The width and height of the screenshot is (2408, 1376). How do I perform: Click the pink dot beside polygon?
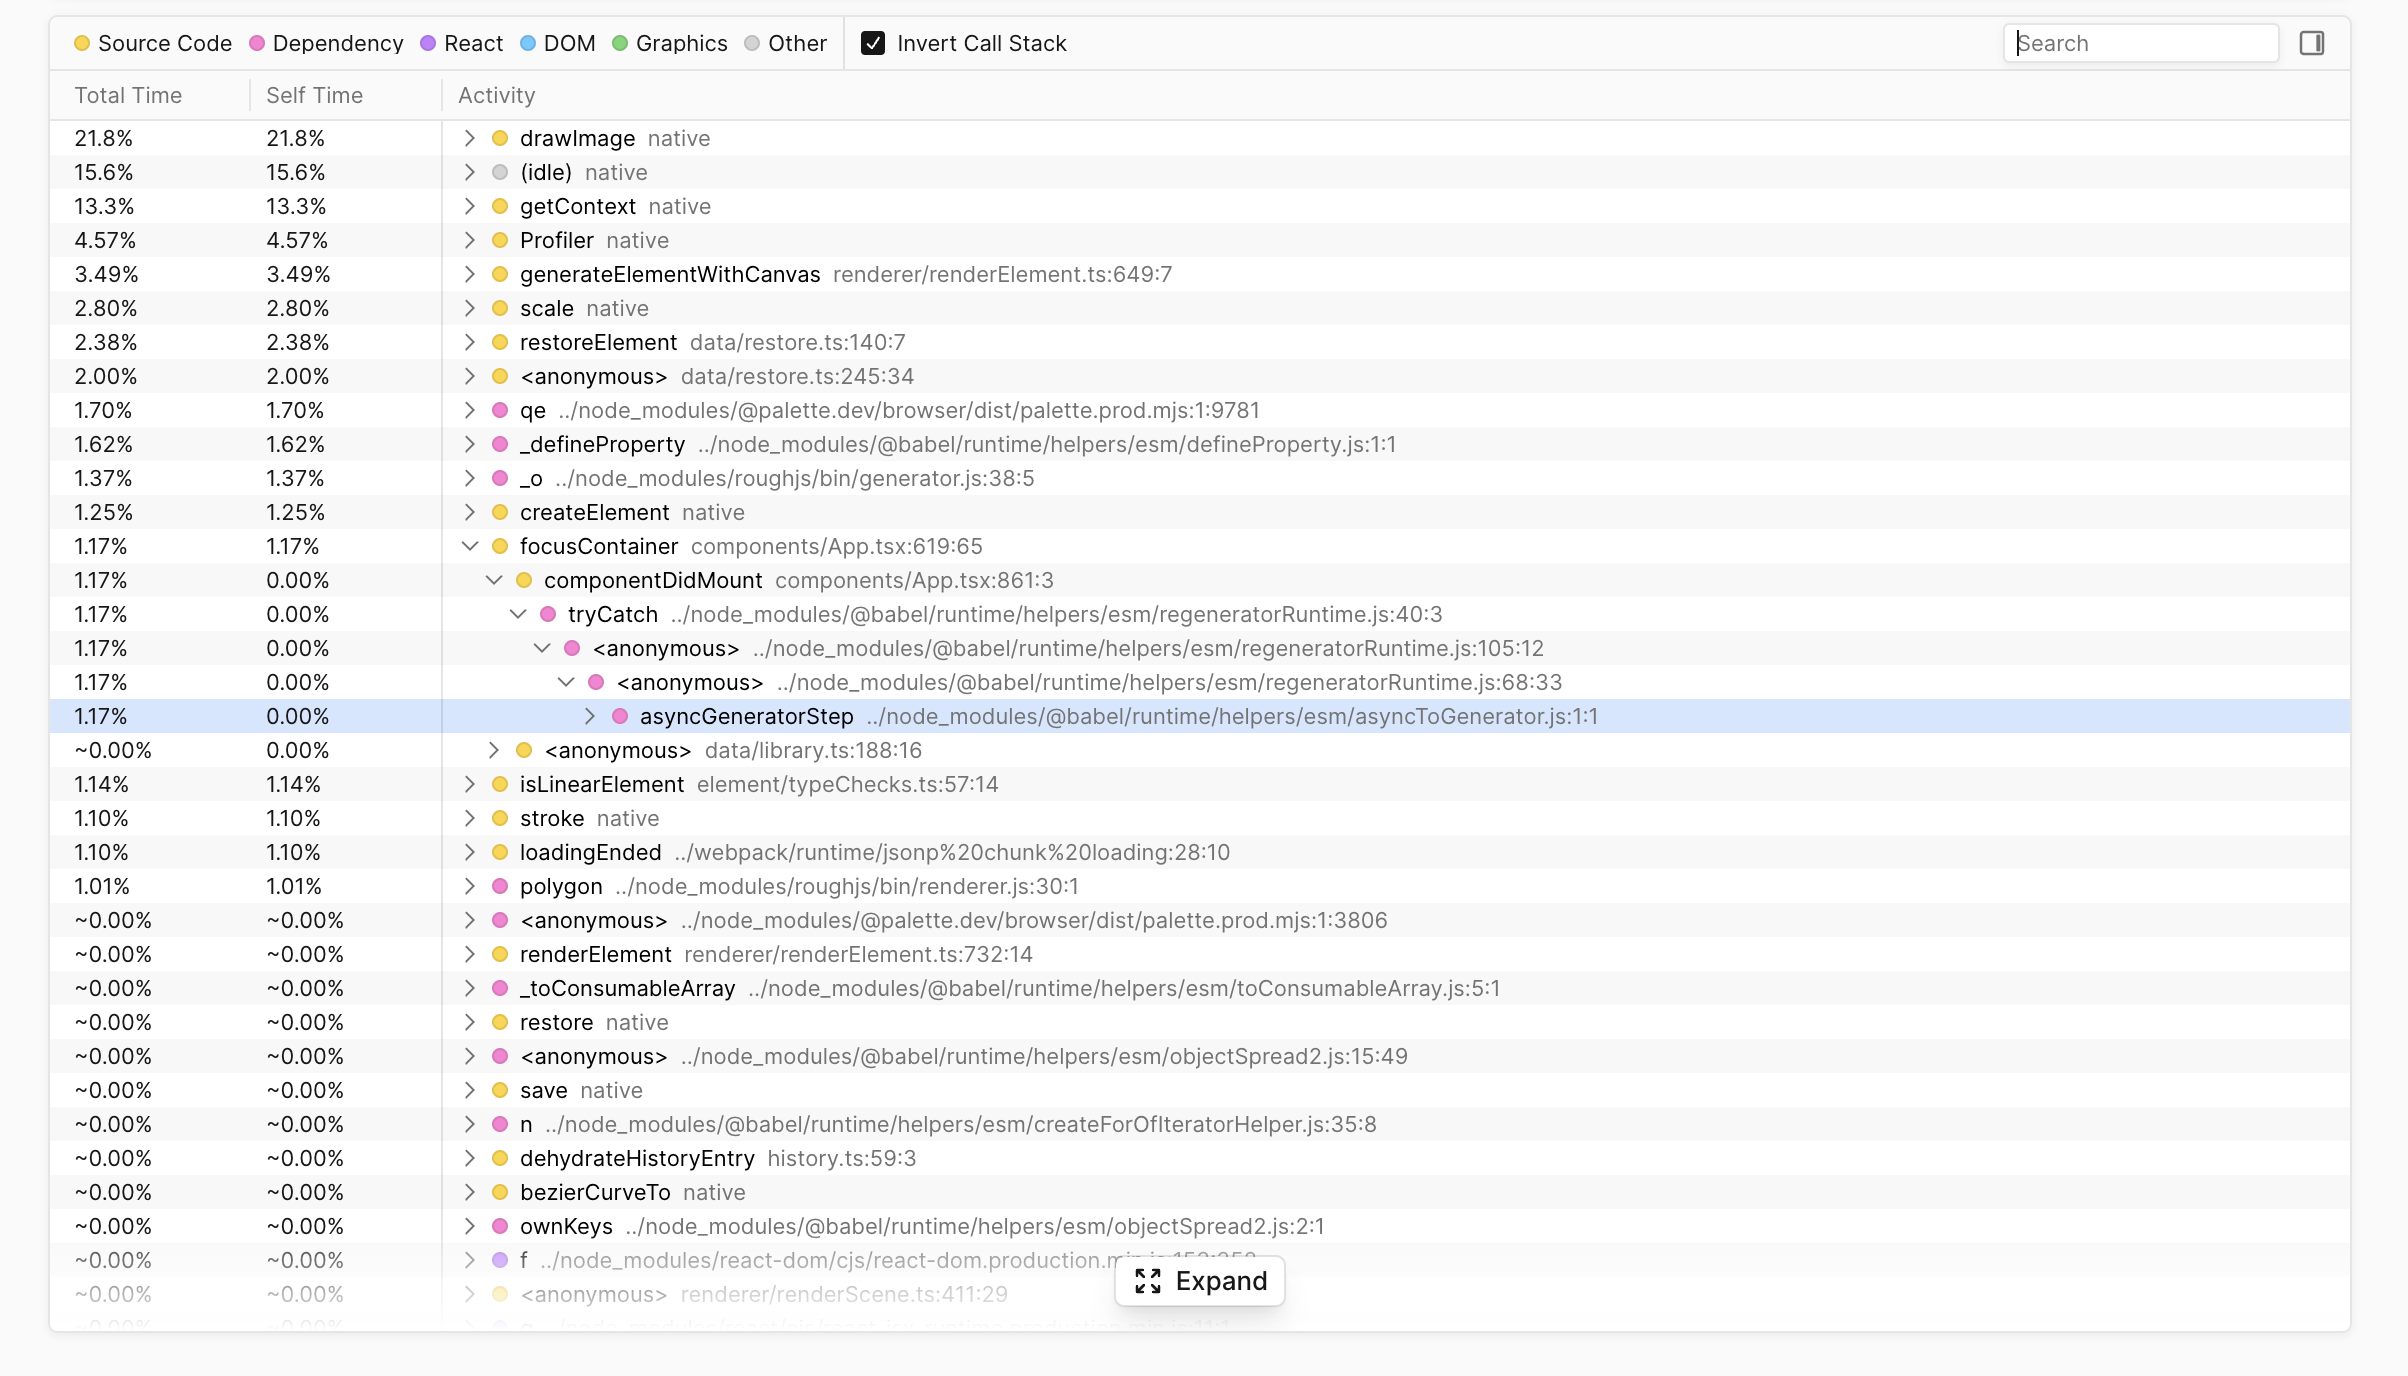coord(500,886)
